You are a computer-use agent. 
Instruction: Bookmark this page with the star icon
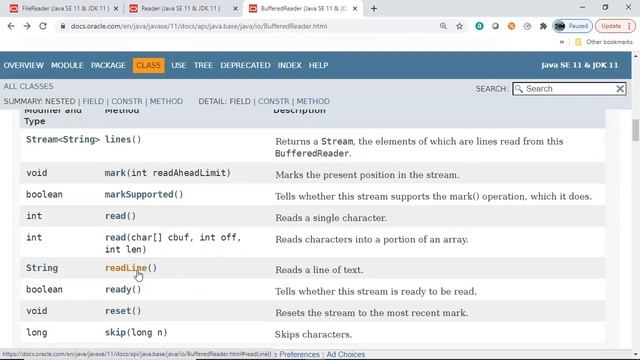tap(459, 26)
